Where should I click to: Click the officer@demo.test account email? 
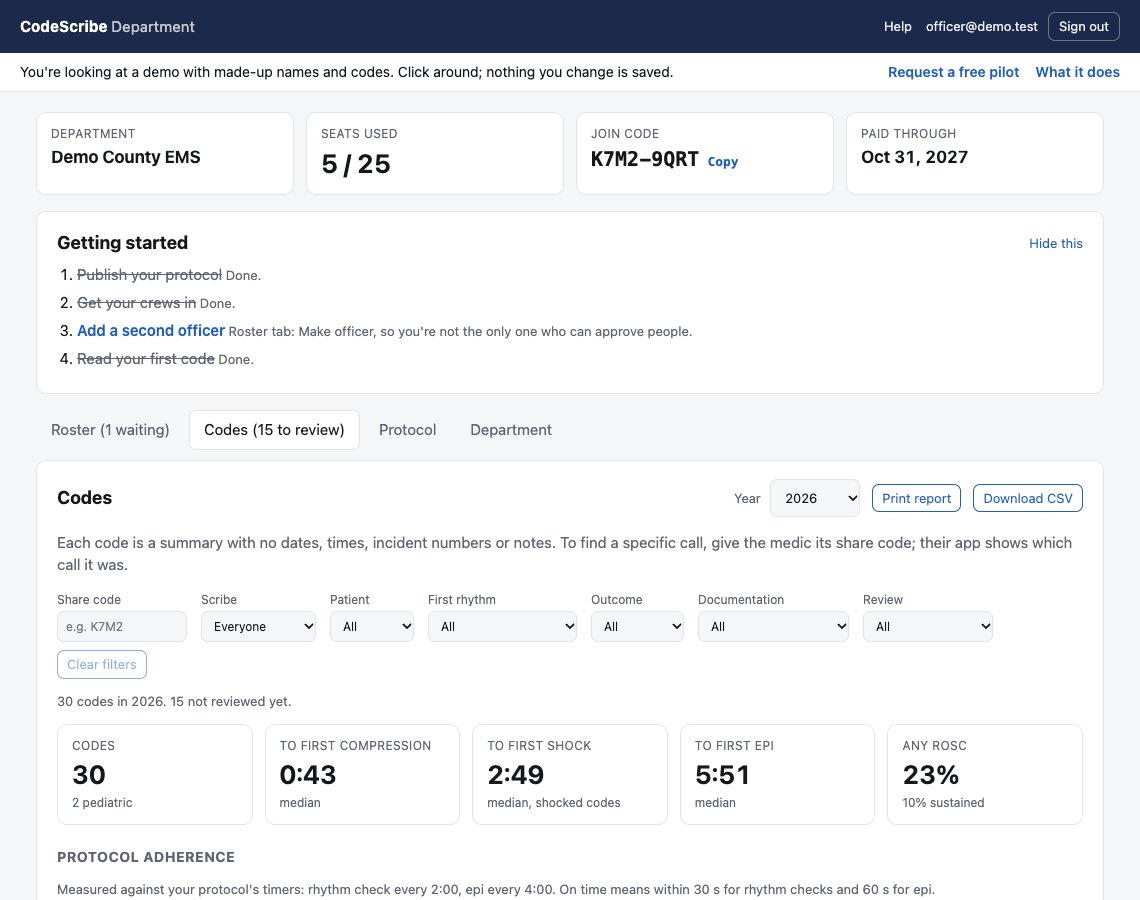[982, 27]
